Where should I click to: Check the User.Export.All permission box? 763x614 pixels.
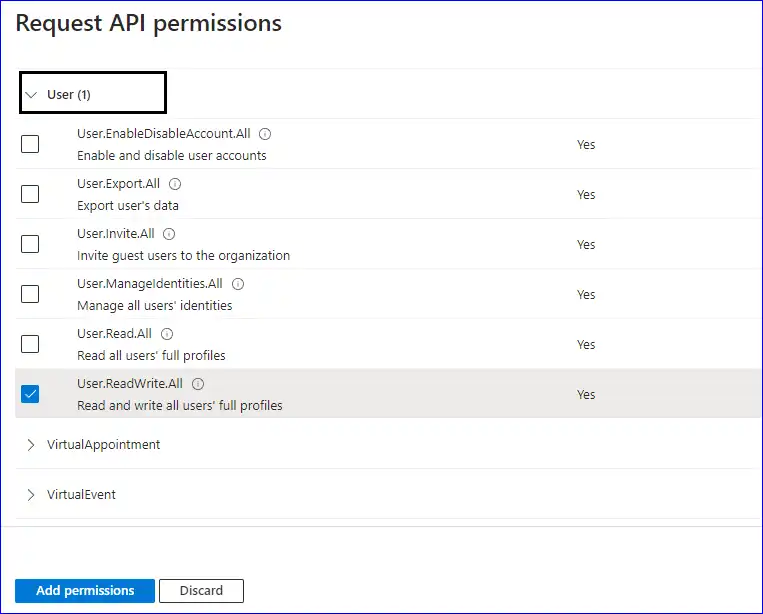coord(31,194)
